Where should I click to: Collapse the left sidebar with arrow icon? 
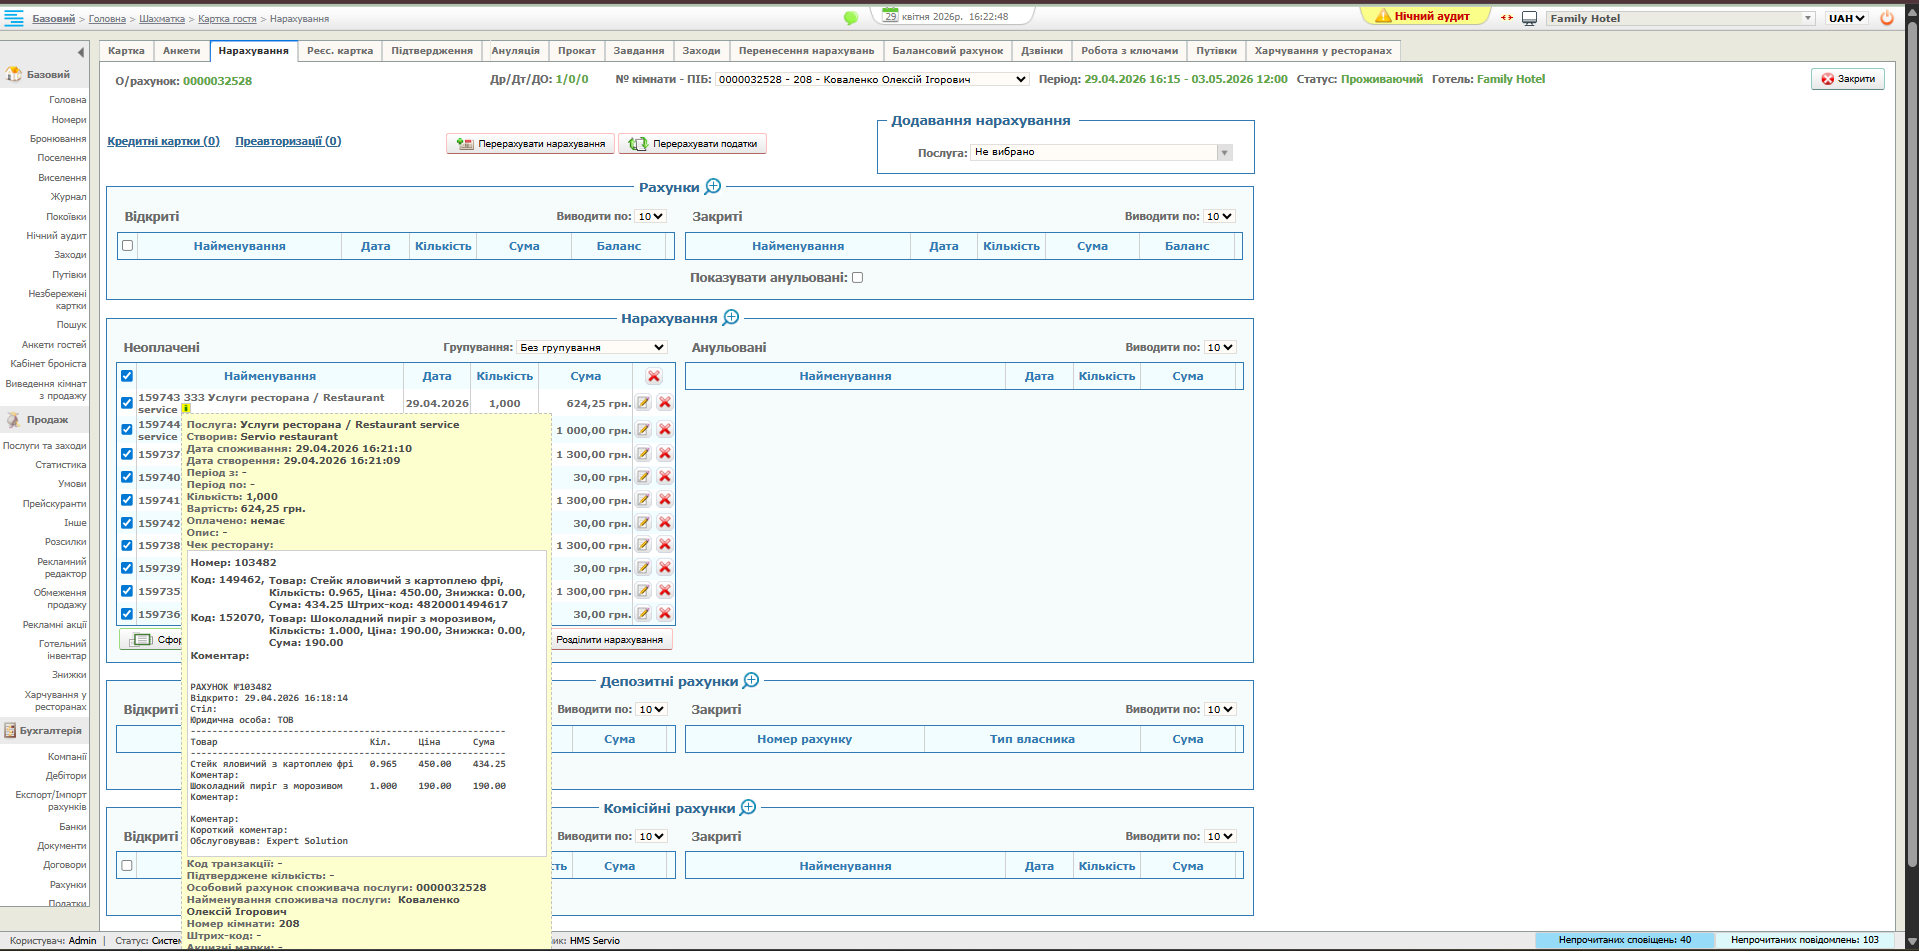click(x=81, y=52)
